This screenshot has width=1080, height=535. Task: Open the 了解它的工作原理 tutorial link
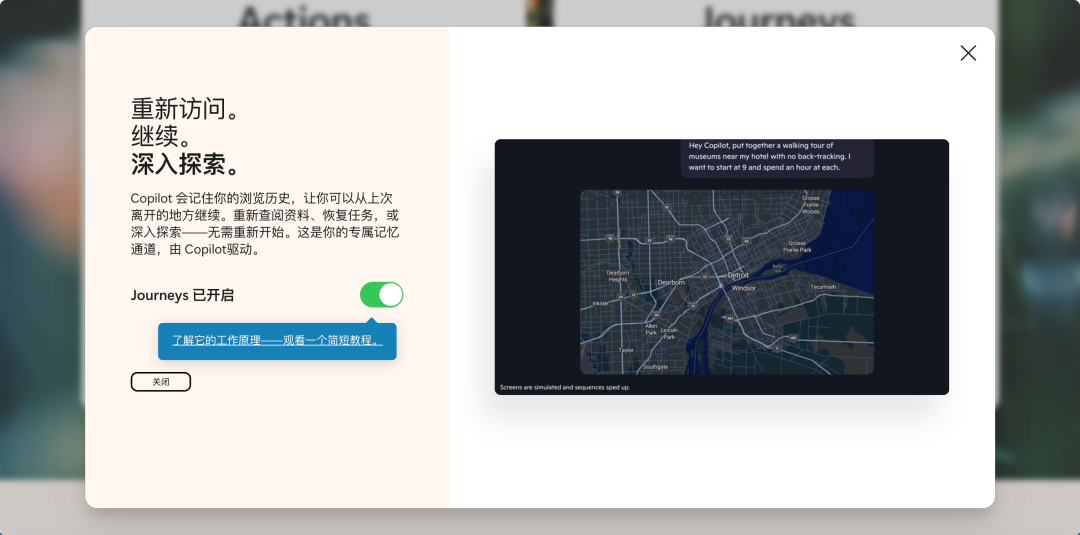(276, 340)
